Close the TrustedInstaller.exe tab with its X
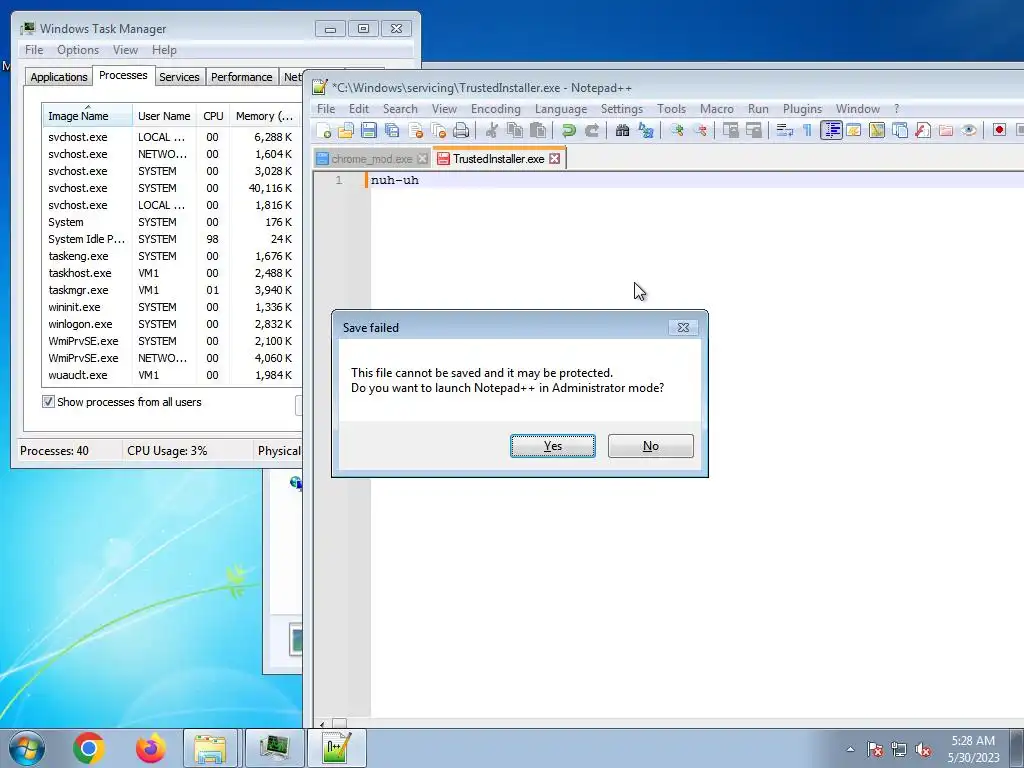1024x768 pixels. (554, 159)
